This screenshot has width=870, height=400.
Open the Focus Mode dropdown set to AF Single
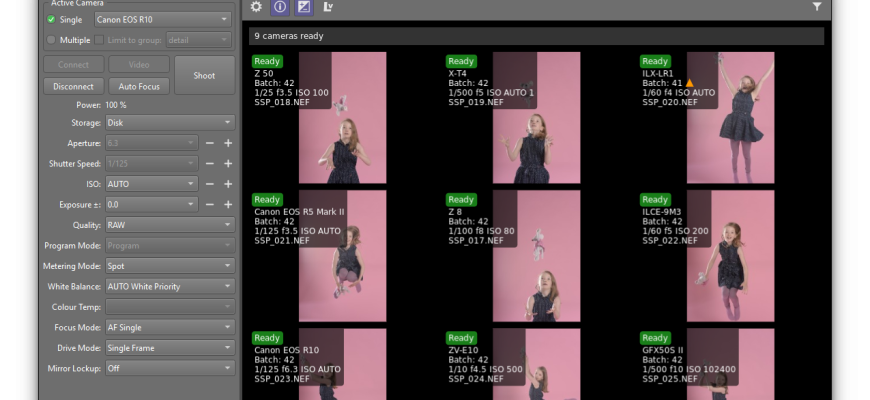click(x=170, y=327)
